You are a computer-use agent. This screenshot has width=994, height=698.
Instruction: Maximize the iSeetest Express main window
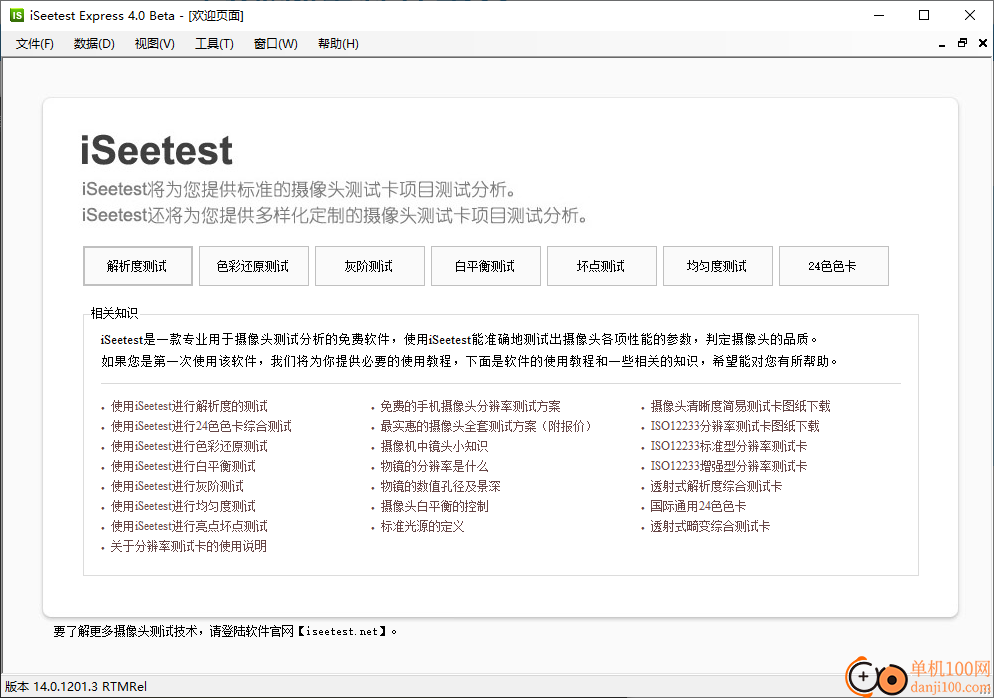pyautogui.click(x=924, y=15)
